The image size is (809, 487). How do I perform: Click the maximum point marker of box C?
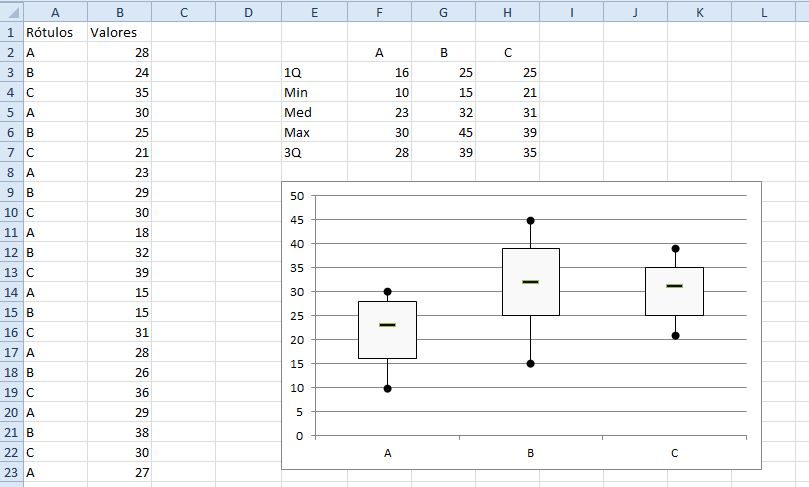[675, 249]
